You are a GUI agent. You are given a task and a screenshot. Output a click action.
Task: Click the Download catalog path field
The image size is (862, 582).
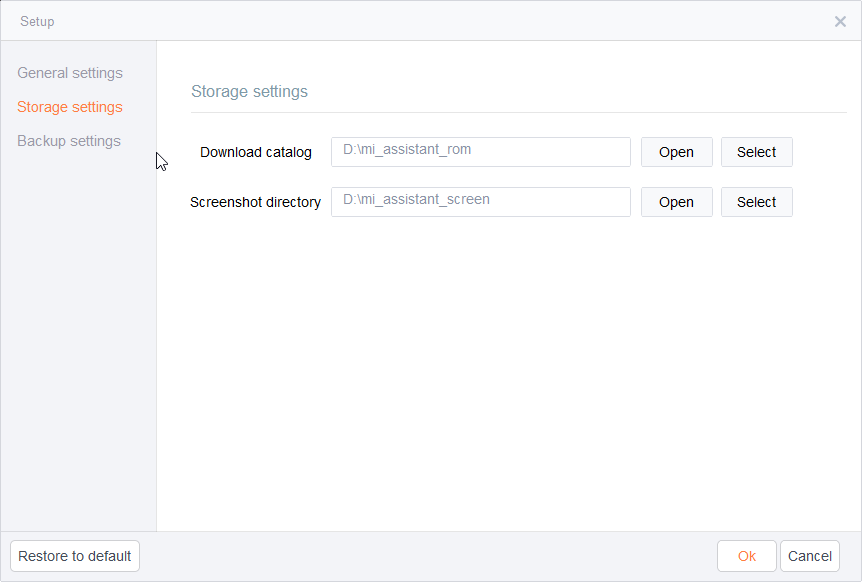point(480,152)
